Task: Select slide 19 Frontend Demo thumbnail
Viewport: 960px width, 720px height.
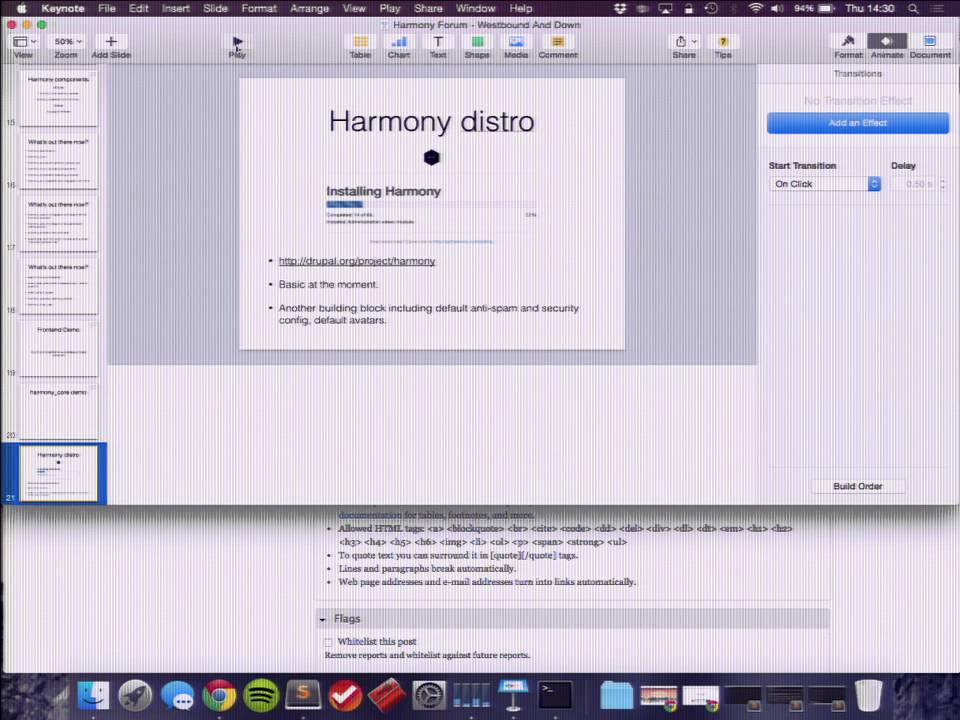Action: coord(58,349)
